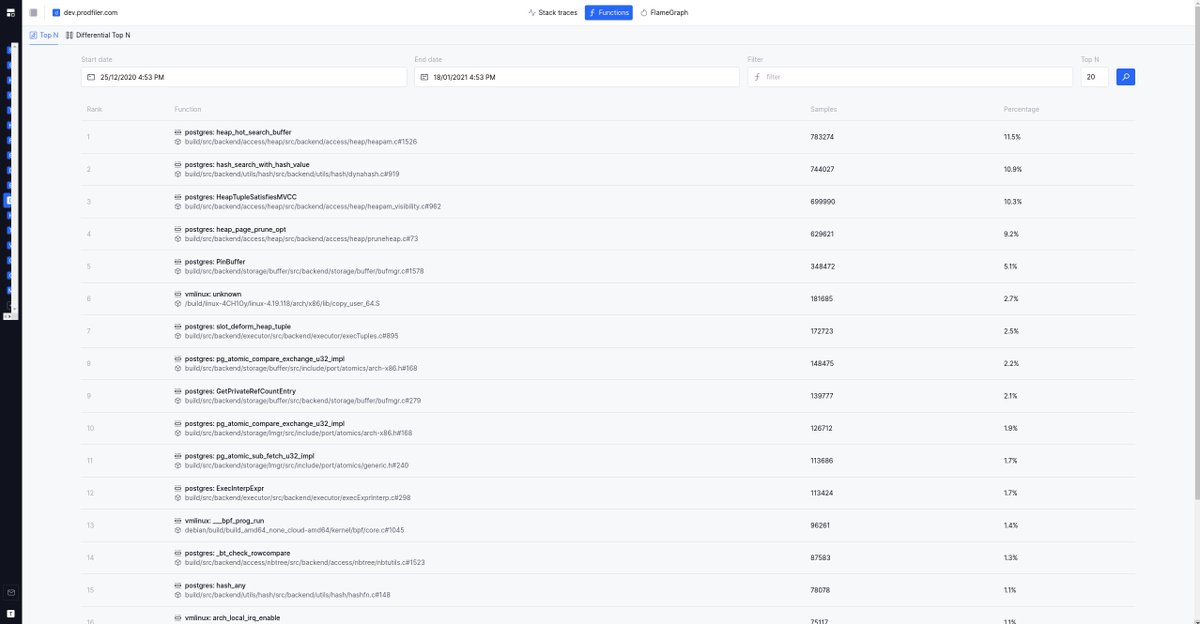Click executable icon beside postgres: hash_any
The height and width of the screenshot is (624, 1200).
178,585
